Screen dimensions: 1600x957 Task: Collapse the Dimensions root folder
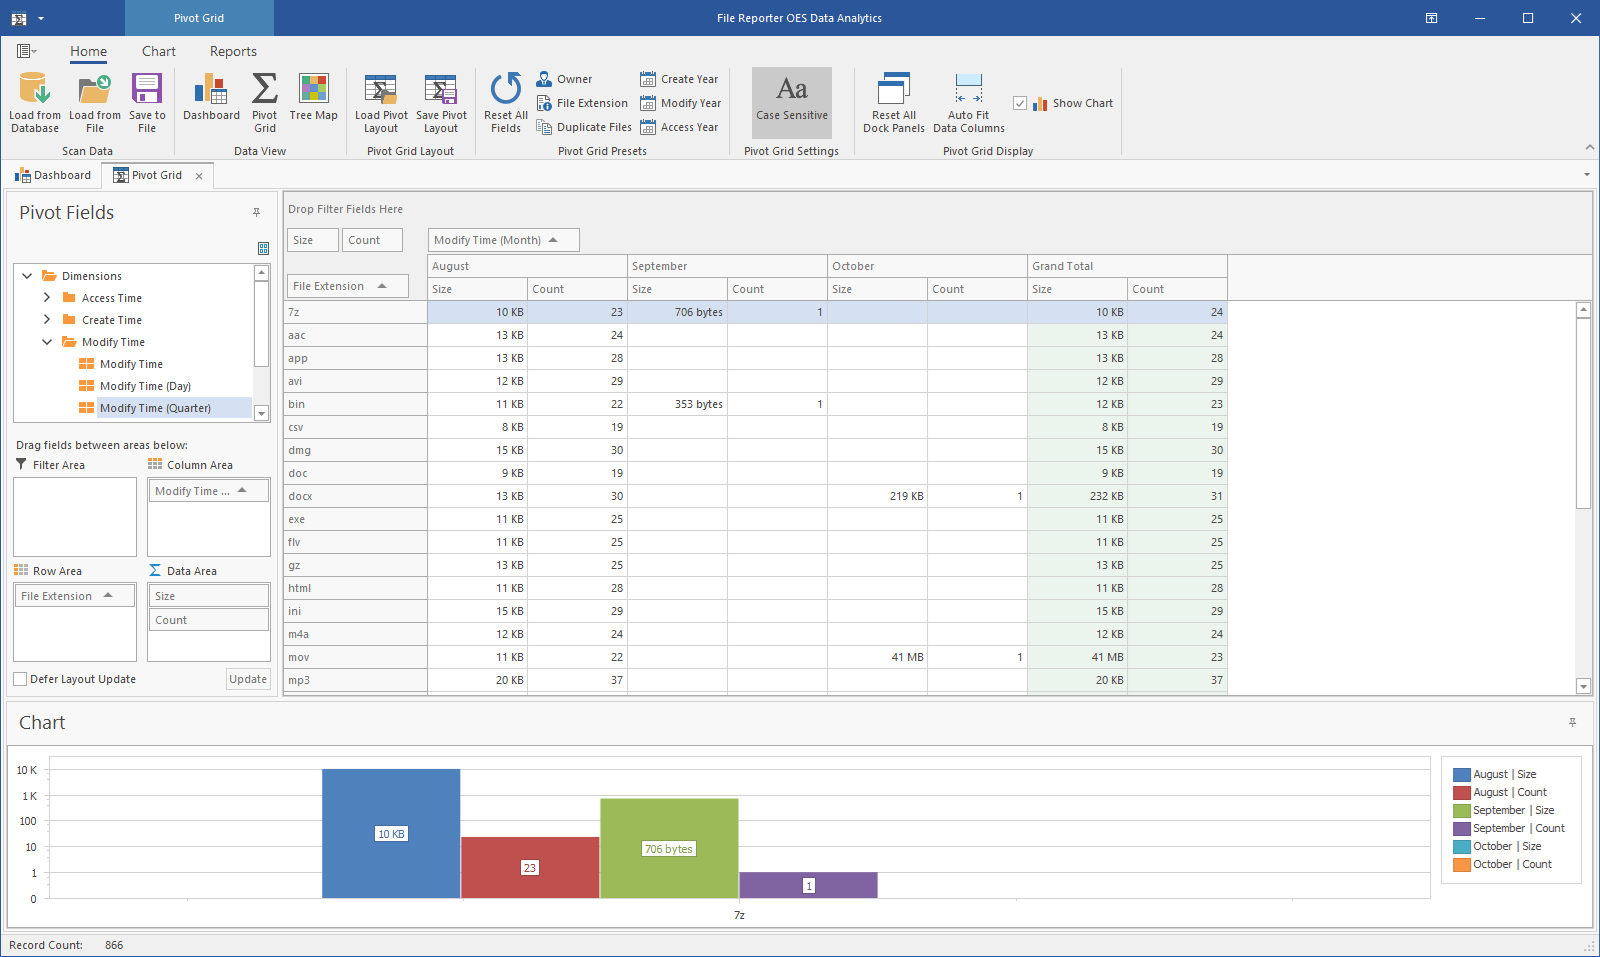[x=27, y=276]
